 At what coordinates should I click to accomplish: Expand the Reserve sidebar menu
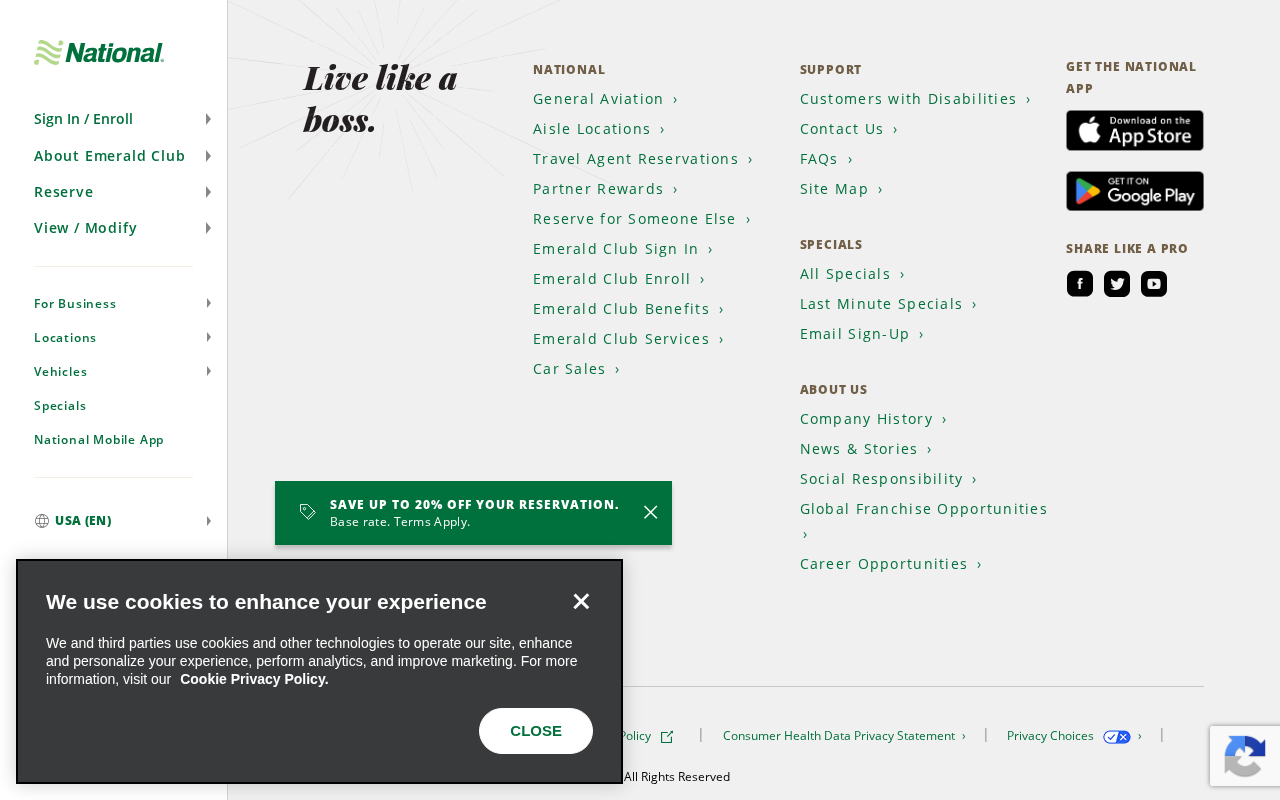tap(122, 192)
